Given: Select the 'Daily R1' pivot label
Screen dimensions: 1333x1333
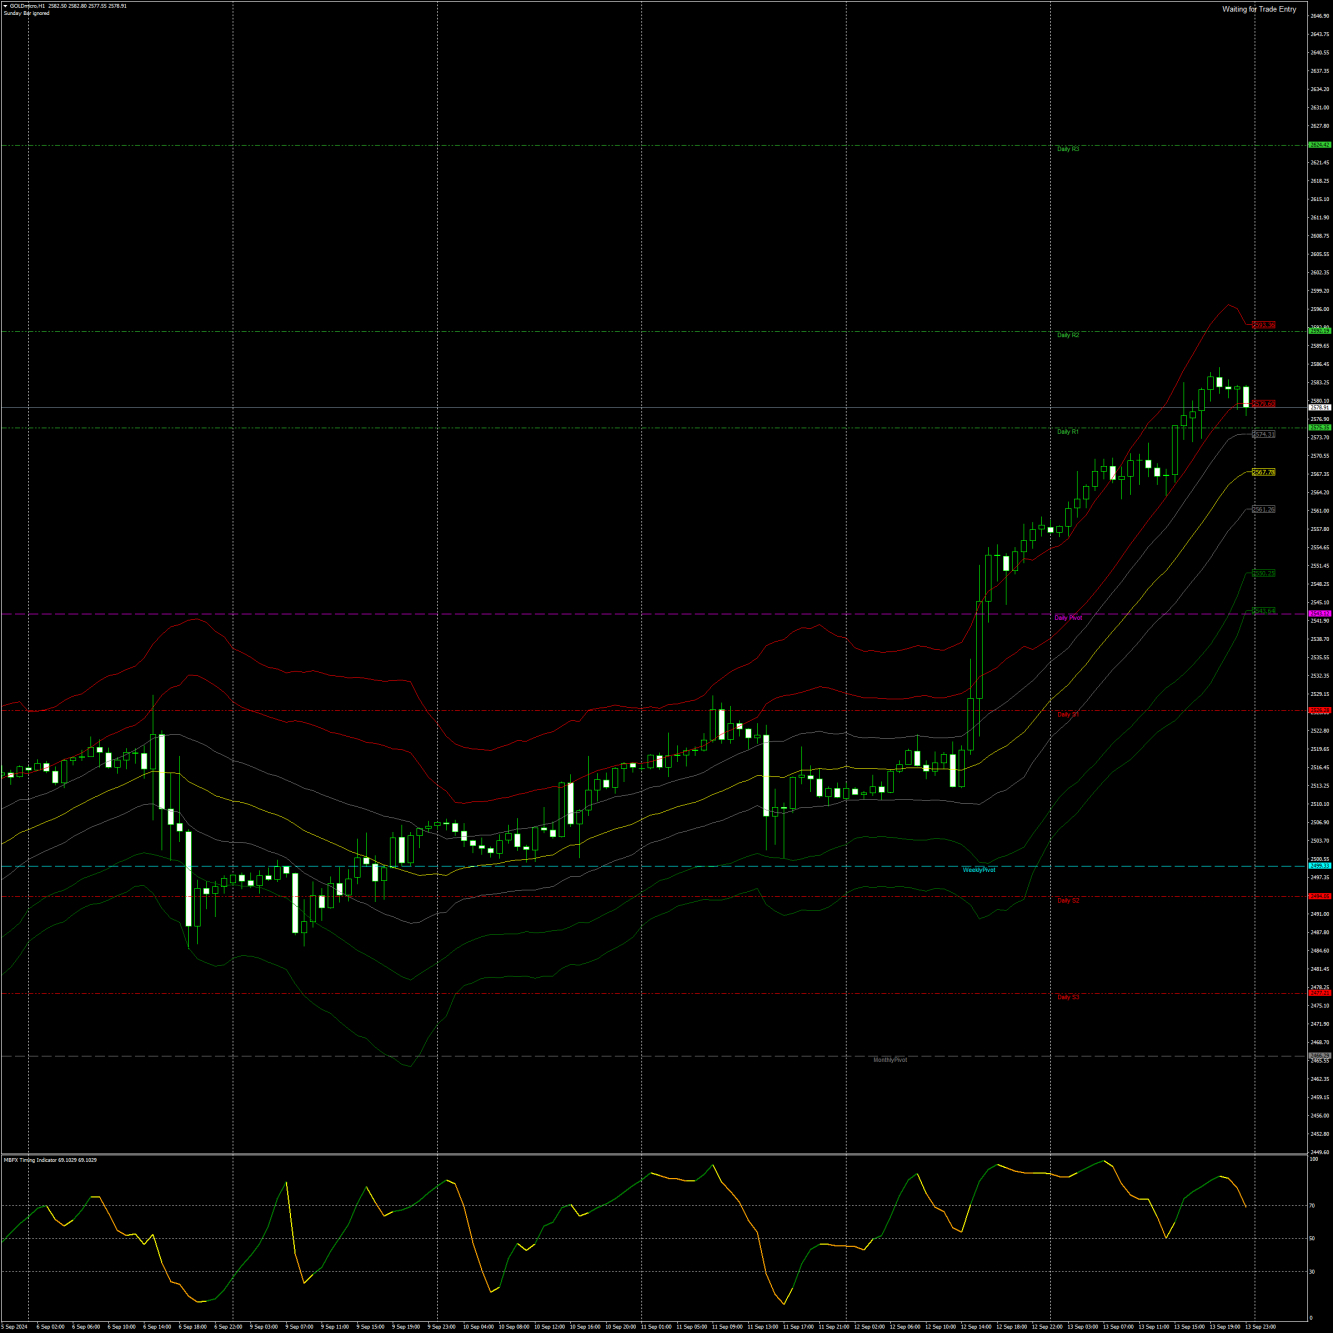Looking at the screenshot, I should pyautogui.click(x=1068, y=432).
